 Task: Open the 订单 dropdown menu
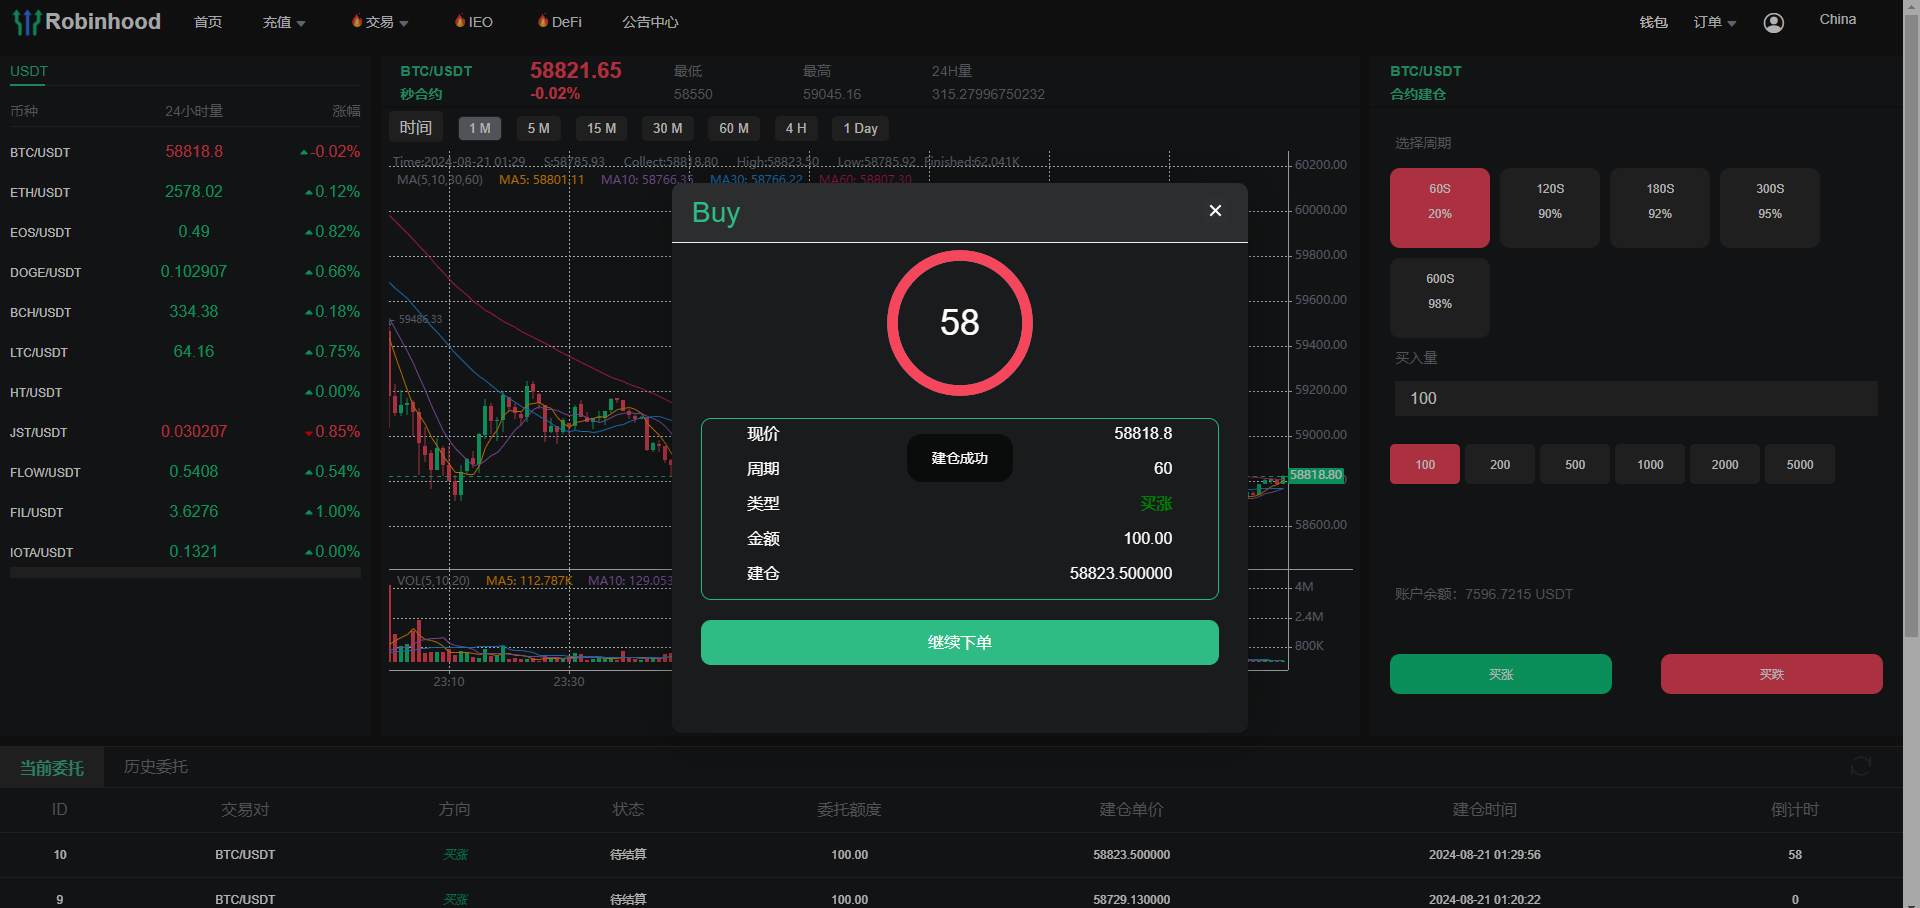click(x=1715, y=22)
